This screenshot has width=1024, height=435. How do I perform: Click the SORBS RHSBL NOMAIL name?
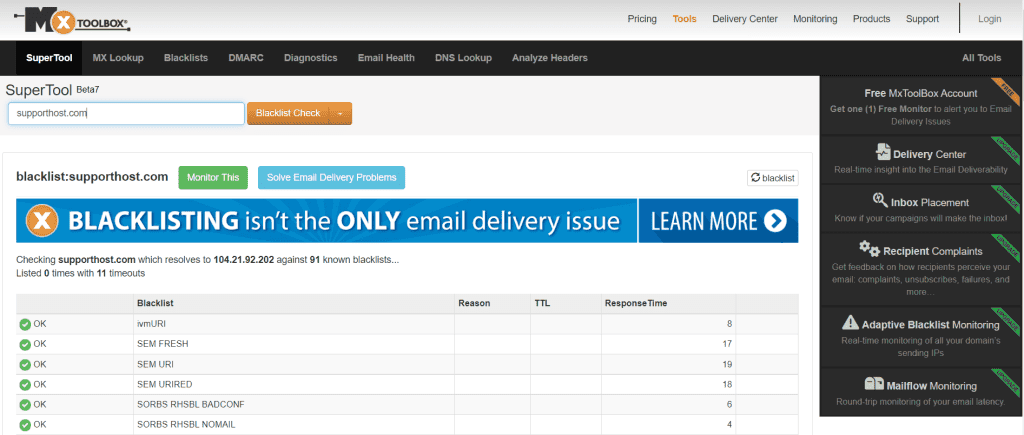pos(186,425)
